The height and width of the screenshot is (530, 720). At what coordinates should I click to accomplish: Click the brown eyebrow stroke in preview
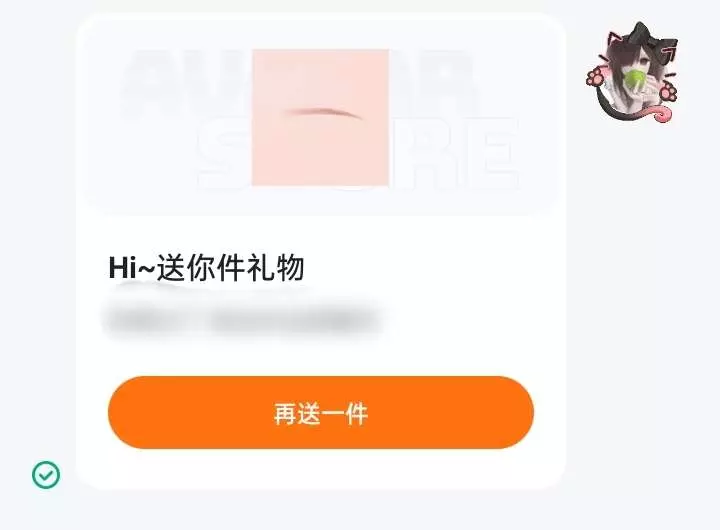(x=323, y=112)
